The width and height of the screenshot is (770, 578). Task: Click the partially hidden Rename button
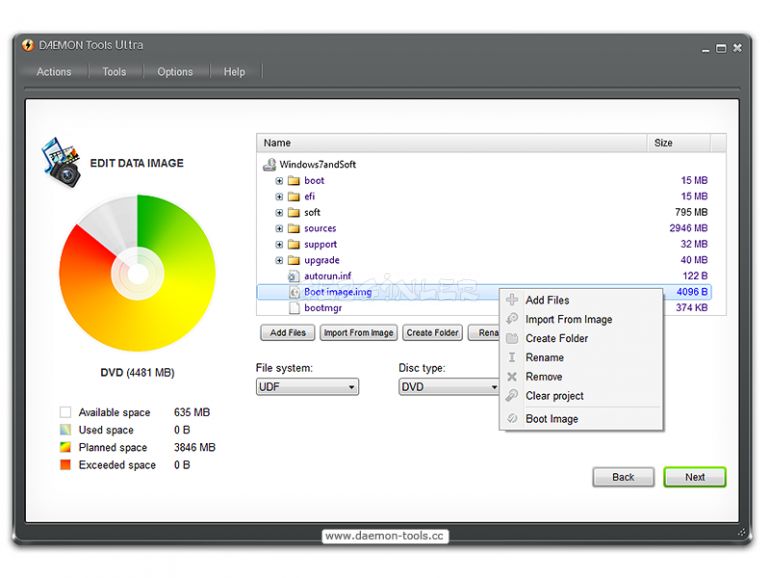[484, 332]
